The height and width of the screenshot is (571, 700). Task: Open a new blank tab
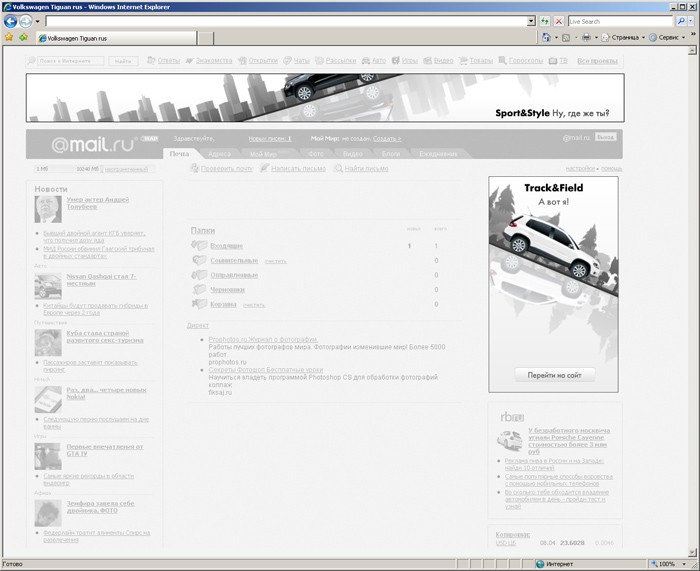205,38
